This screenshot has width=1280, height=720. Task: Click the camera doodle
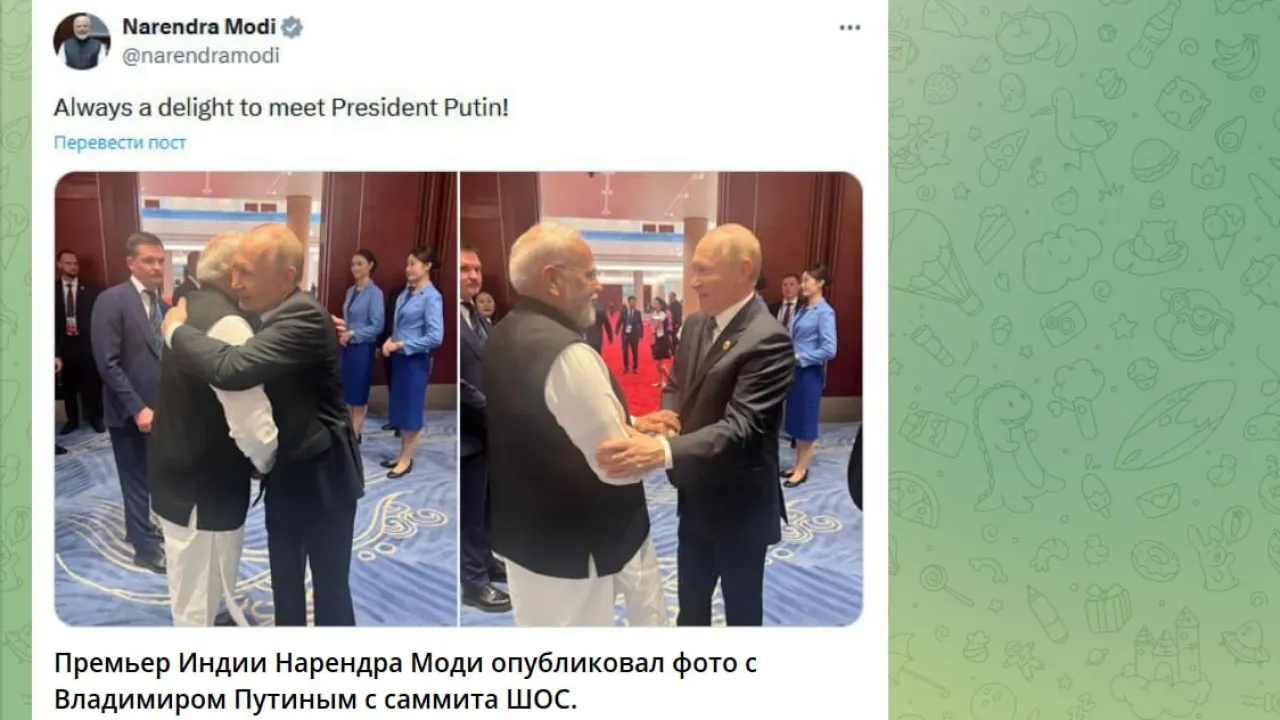click(1063, 325)
